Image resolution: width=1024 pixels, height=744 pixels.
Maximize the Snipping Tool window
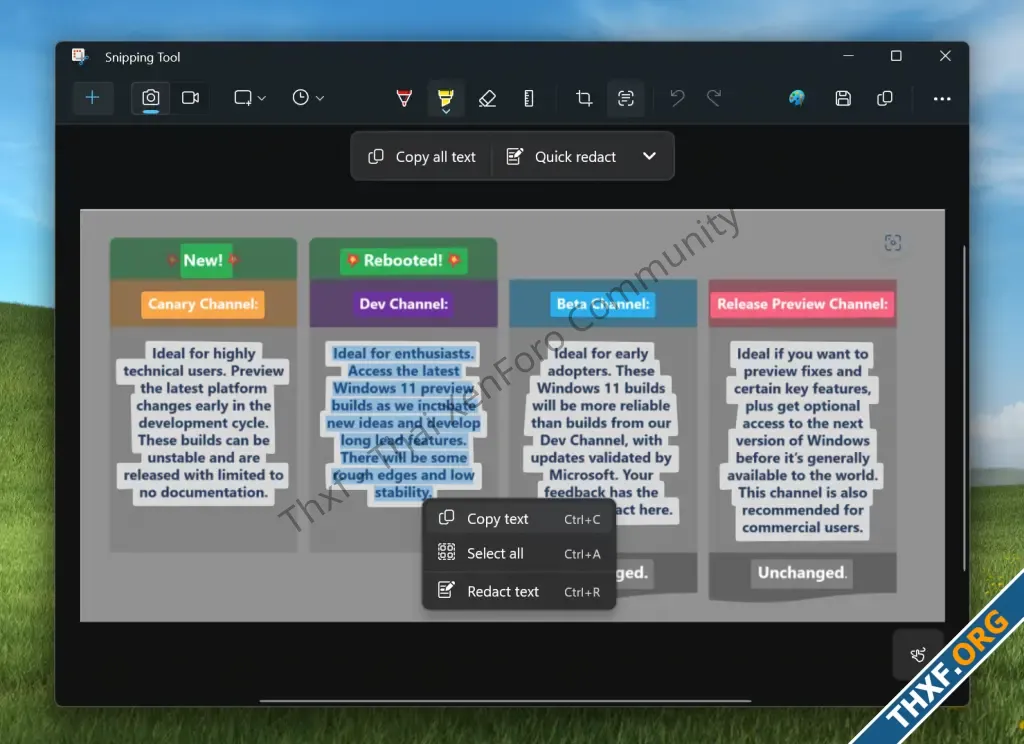(896, 56)
